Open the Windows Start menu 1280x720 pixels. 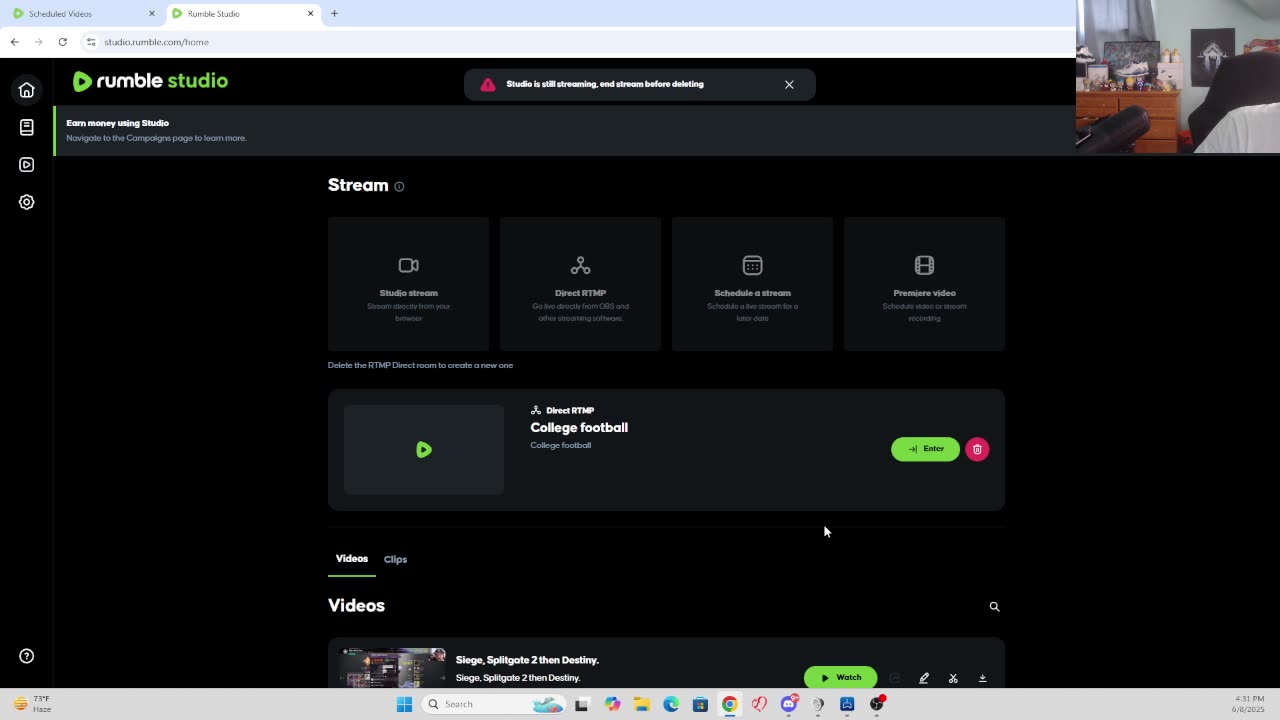click(404, 704)
